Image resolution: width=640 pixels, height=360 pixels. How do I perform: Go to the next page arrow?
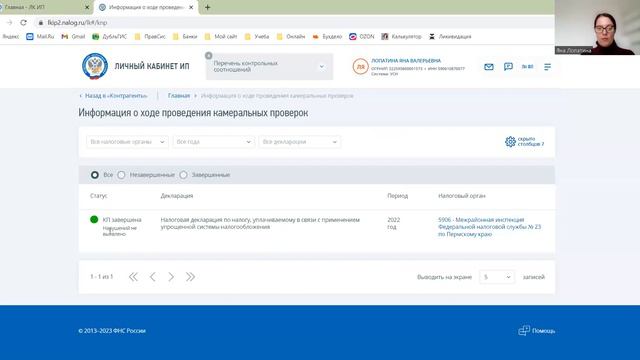[x=171, y=277]
